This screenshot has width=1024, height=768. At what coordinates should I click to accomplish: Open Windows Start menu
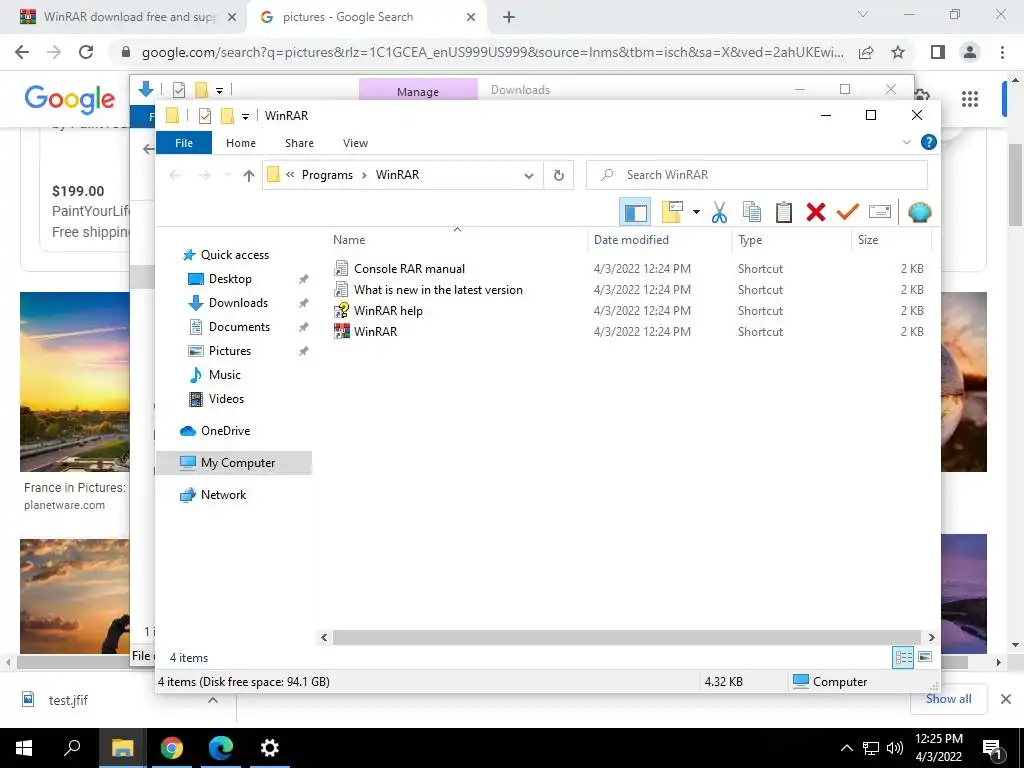pyautogui.click(x=24, y=748)
